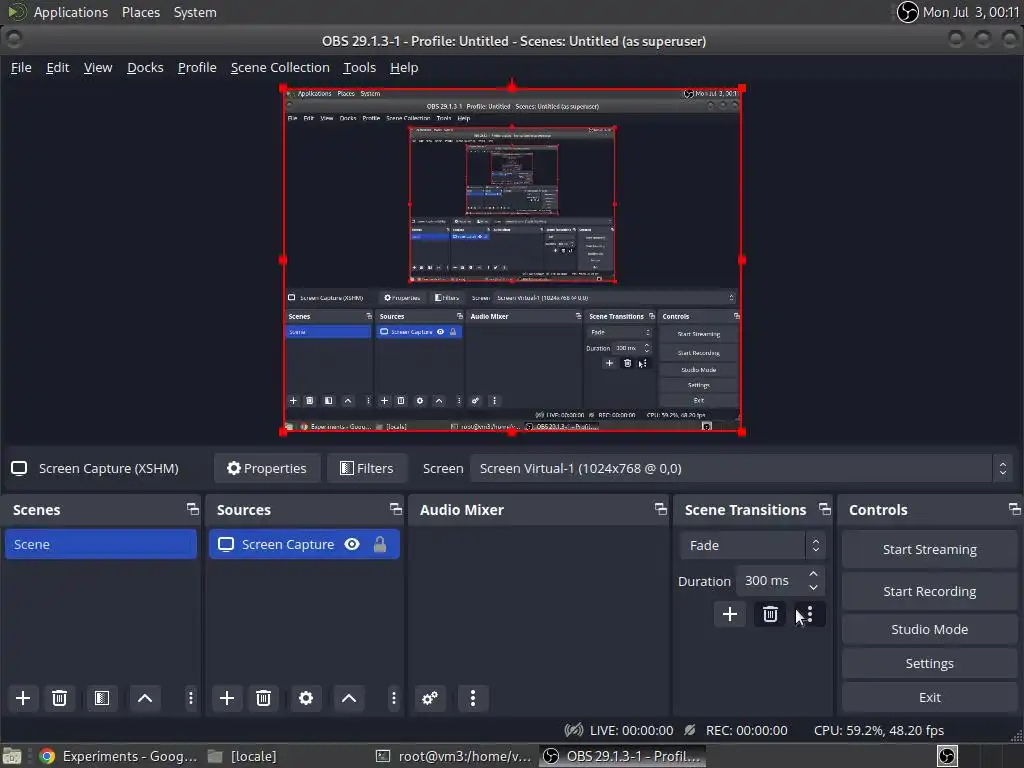
Task: Click the LIVE: 00:00:00 status text
Action: click(631, 730)
